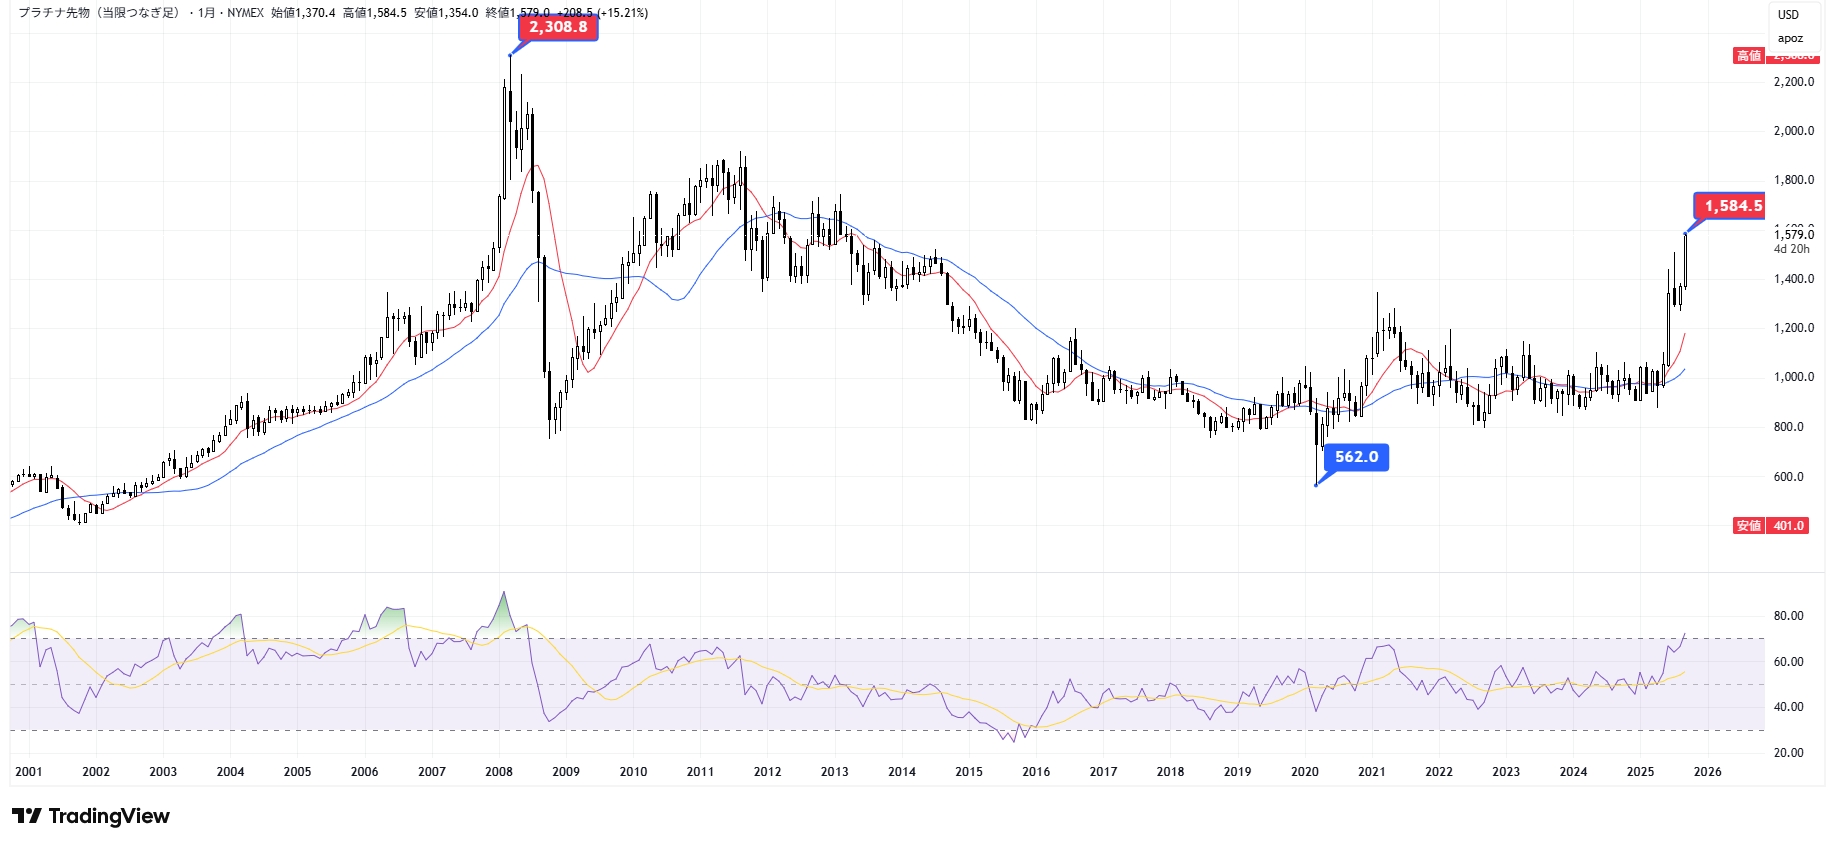Click the TradingView logo icon
This screenshot has height=846, width=1831.
click(27, 816)
